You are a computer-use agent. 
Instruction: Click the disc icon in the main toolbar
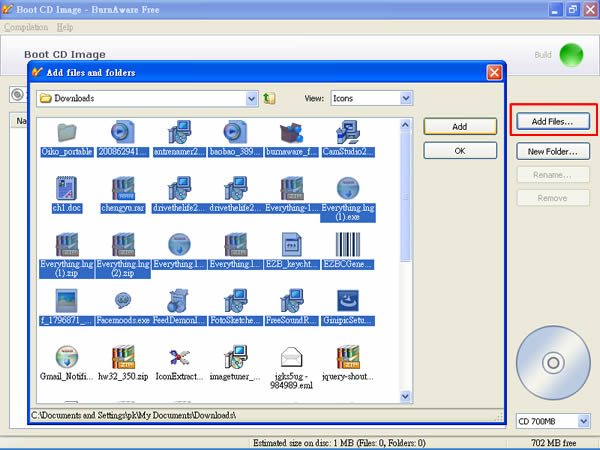(17, 95)
